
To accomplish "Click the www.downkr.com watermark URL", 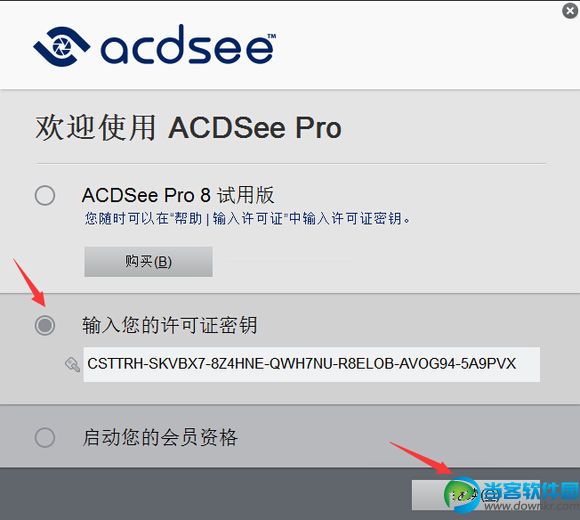I will [x=532, y=506].
